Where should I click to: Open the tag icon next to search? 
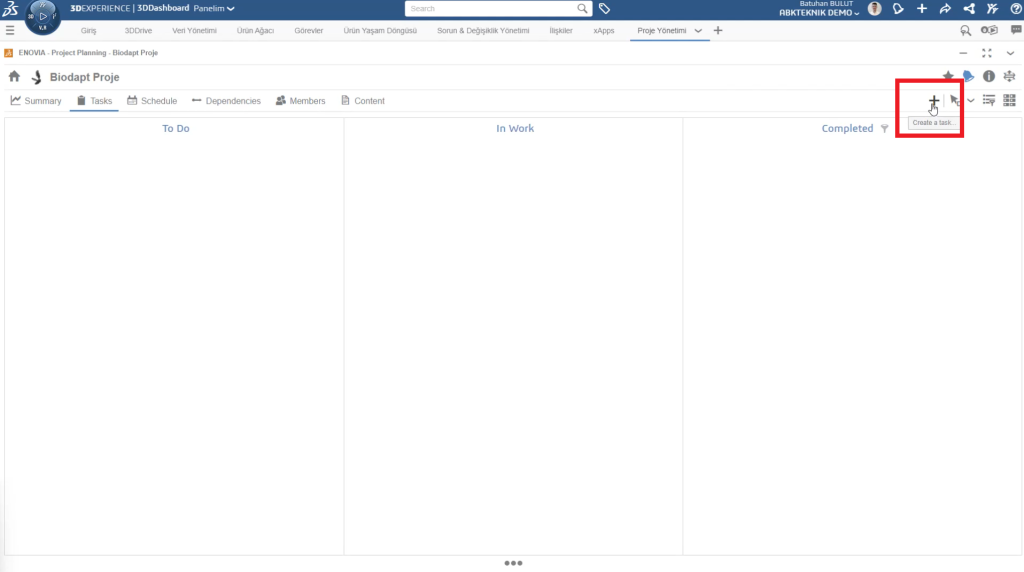(x=605, y=9)
